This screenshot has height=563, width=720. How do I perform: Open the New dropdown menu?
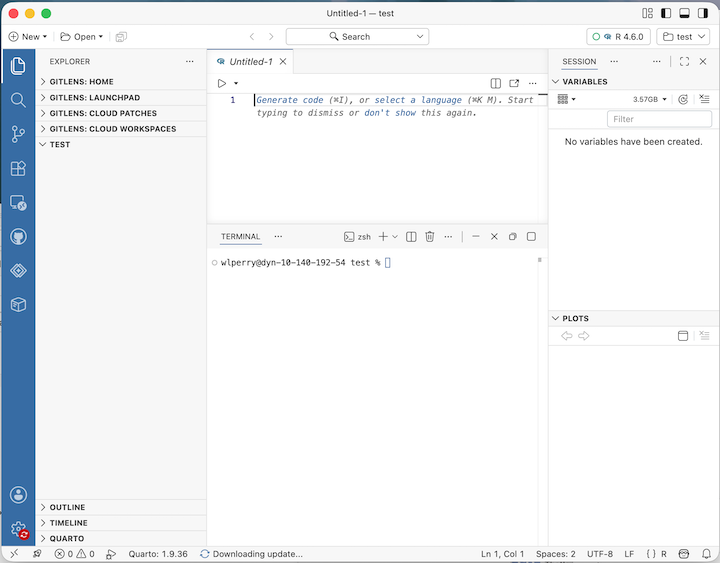tap(28, 37)
